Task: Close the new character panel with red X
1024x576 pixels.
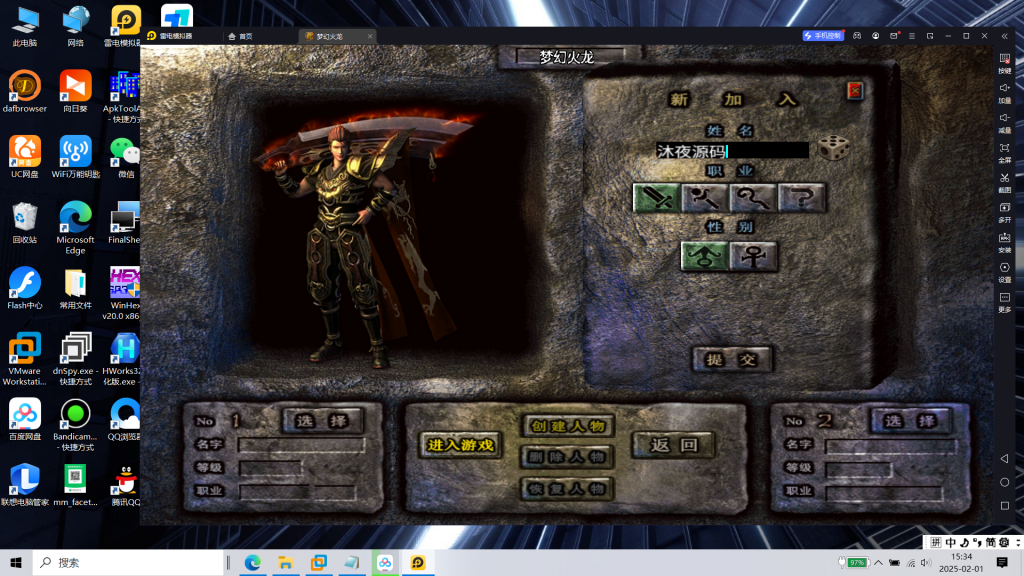Action: click(x=854, y=91)
